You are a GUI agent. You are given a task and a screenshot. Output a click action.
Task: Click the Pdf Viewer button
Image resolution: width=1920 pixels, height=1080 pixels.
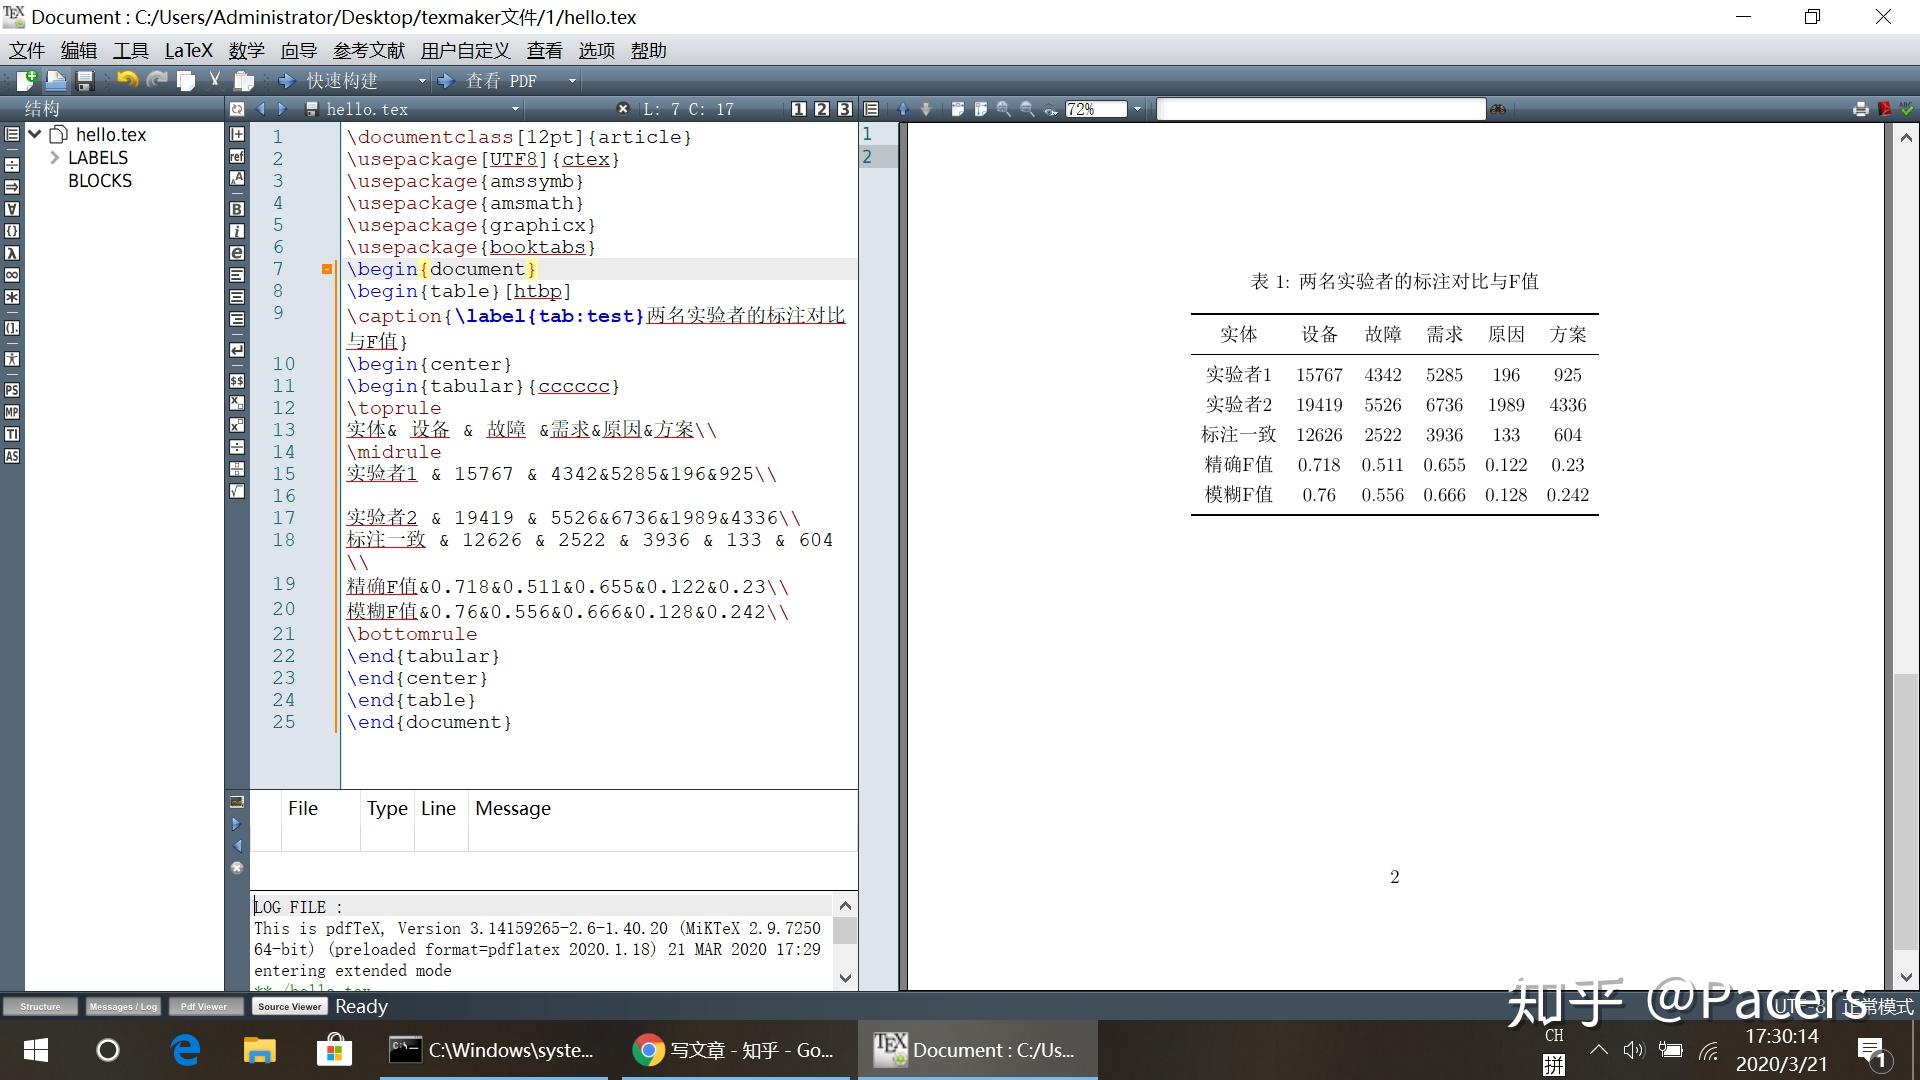(204, 1006)
